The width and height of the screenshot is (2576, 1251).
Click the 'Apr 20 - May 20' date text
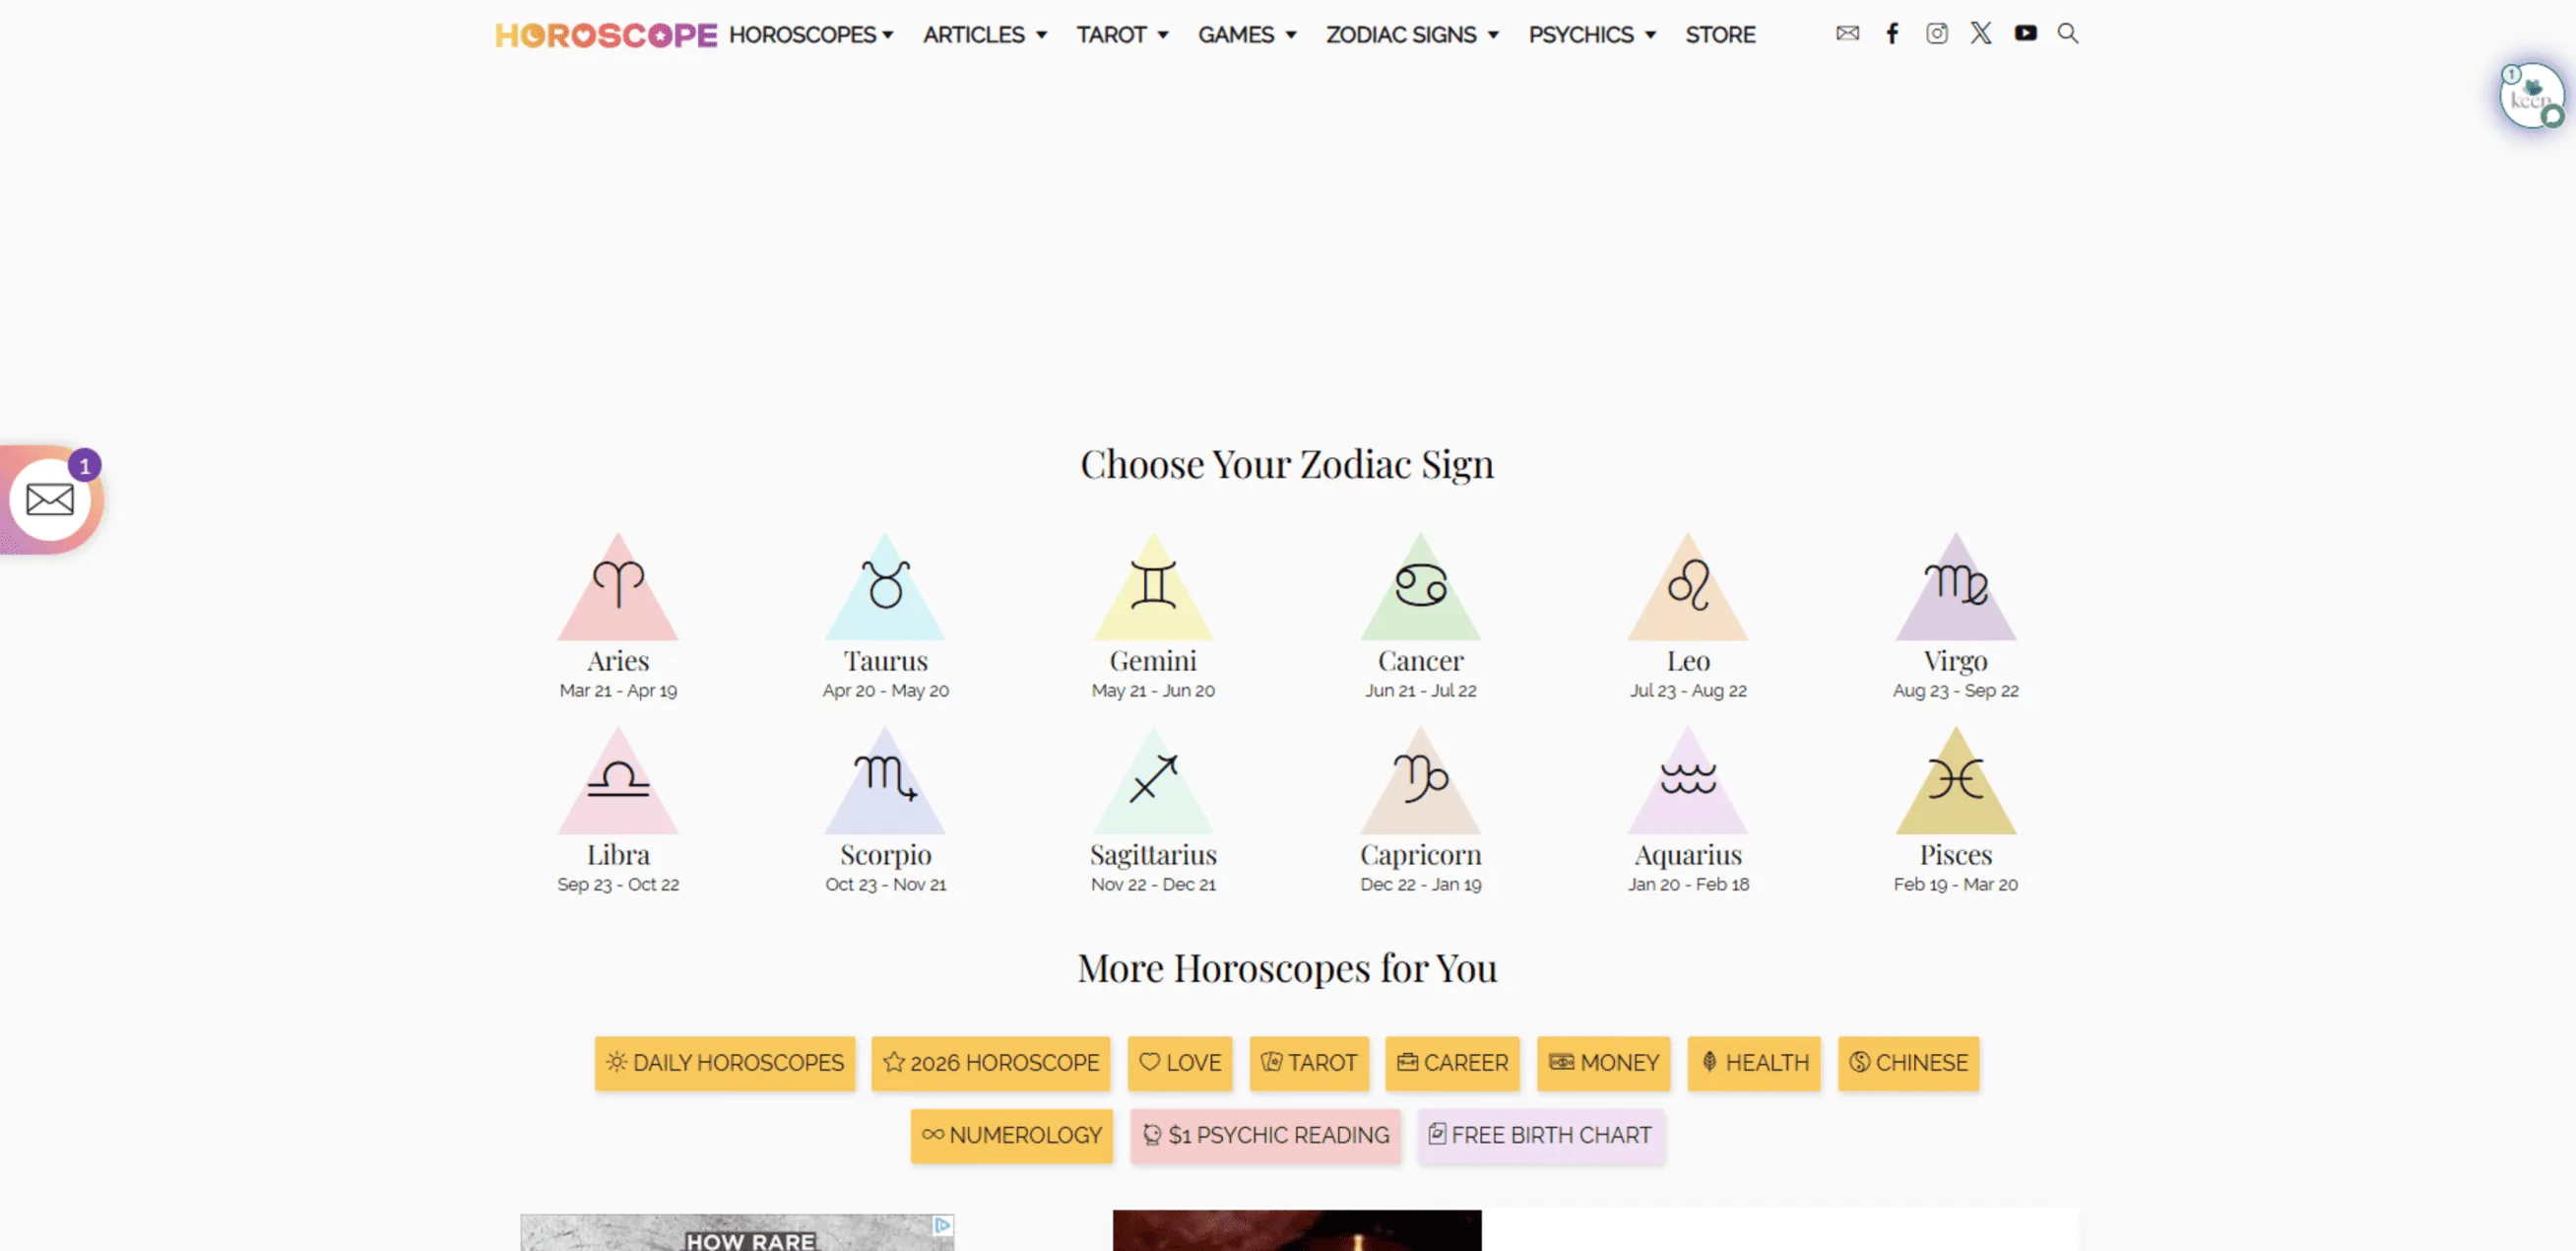[885, 691]
